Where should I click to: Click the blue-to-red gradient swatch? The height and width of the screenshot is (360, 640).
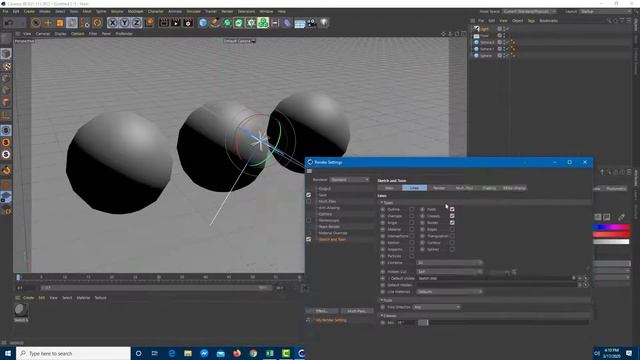tap(611, 227)
